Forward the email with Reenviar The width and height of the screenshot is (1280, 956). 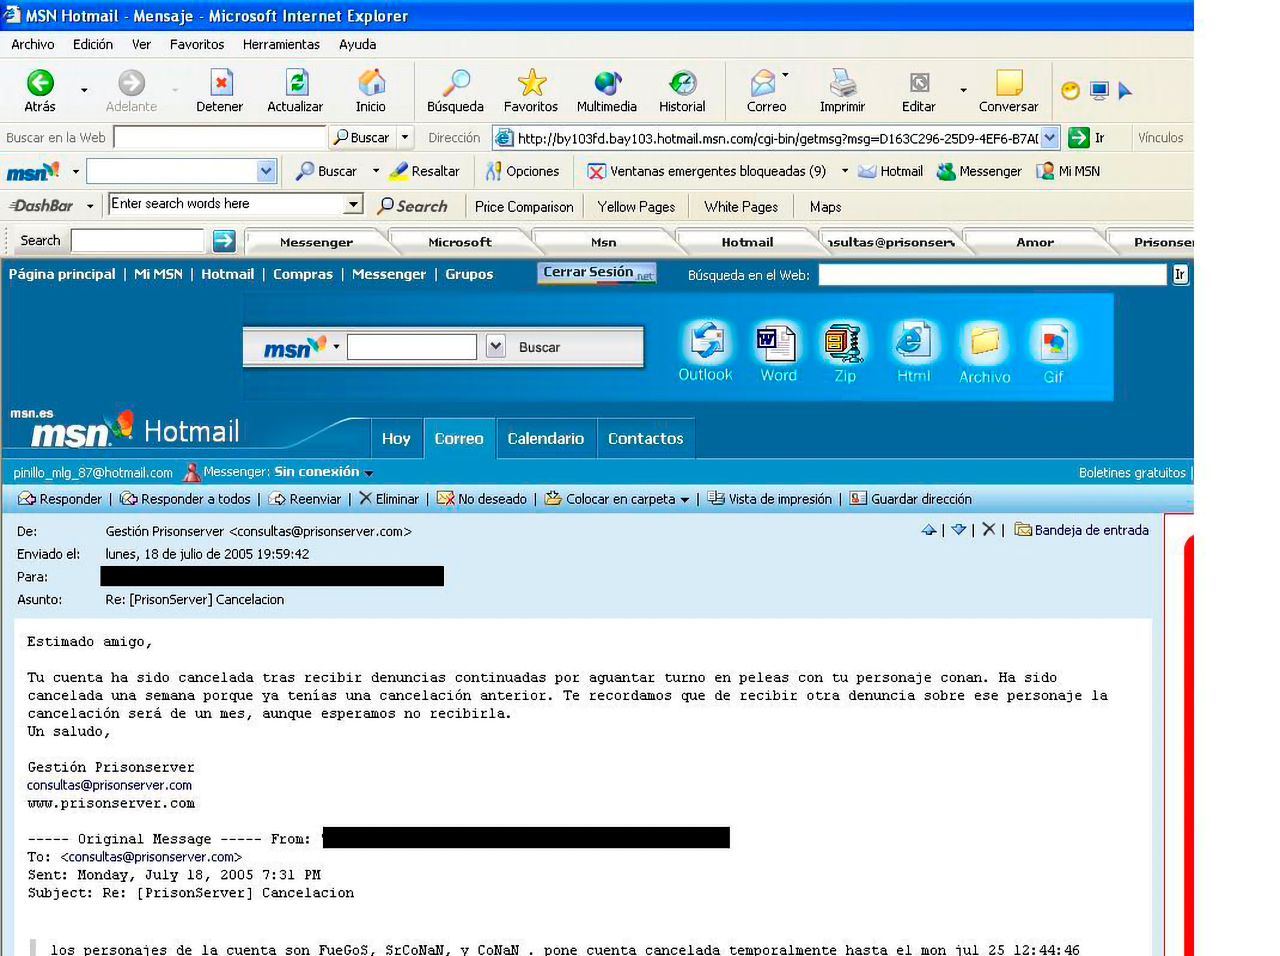coord(304,499)
